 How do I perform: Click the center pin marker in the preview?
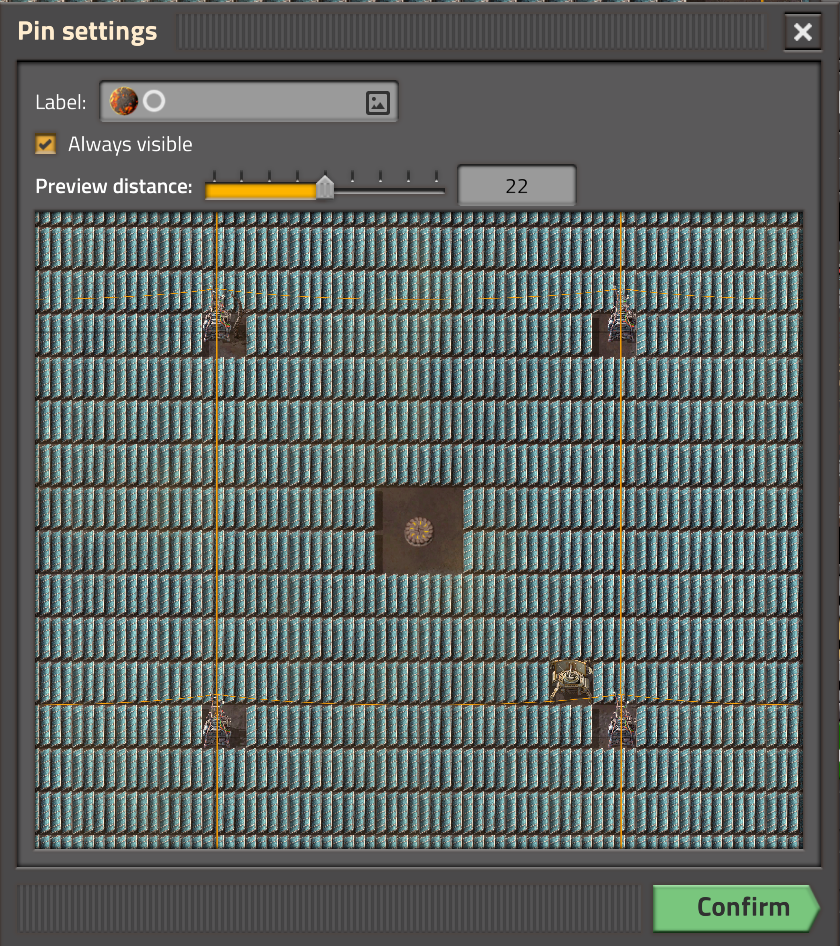coord(419,530)
